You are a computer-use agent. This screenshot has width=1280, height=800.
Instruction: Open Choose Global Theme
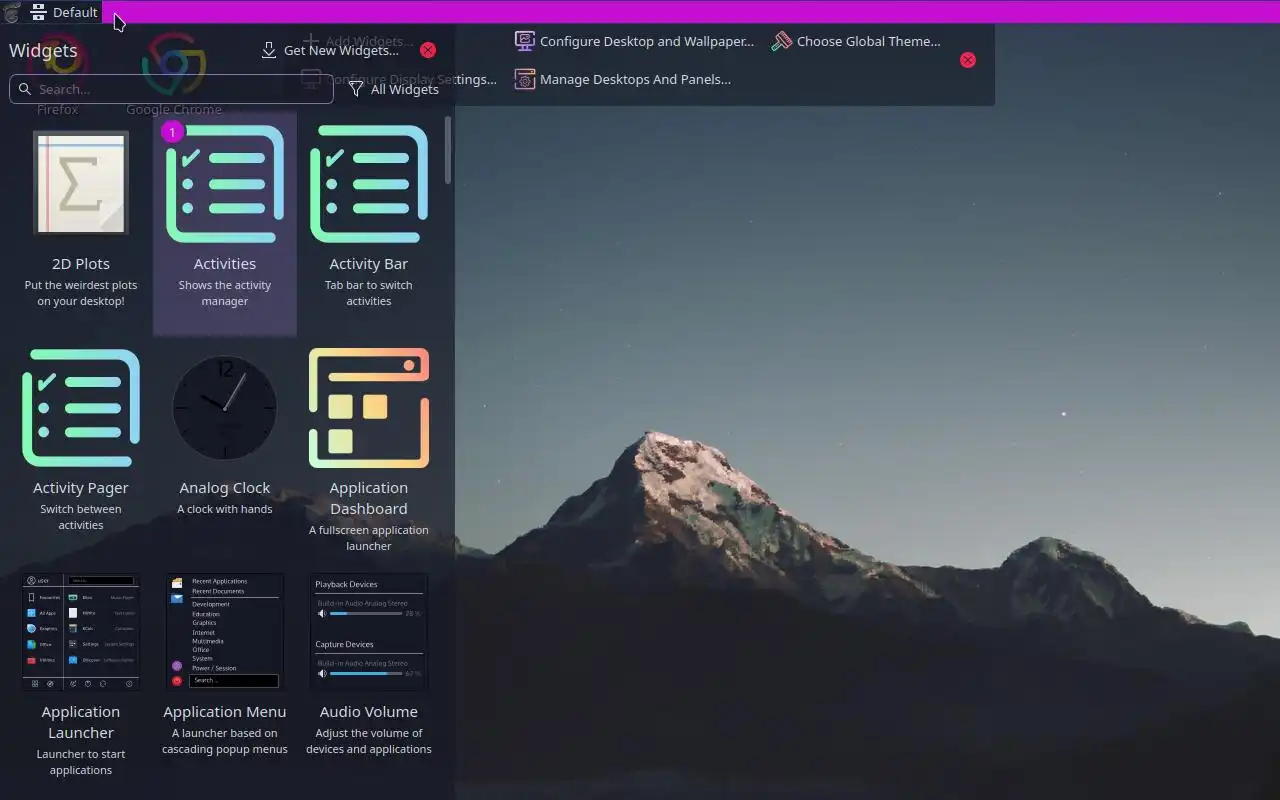856,41
